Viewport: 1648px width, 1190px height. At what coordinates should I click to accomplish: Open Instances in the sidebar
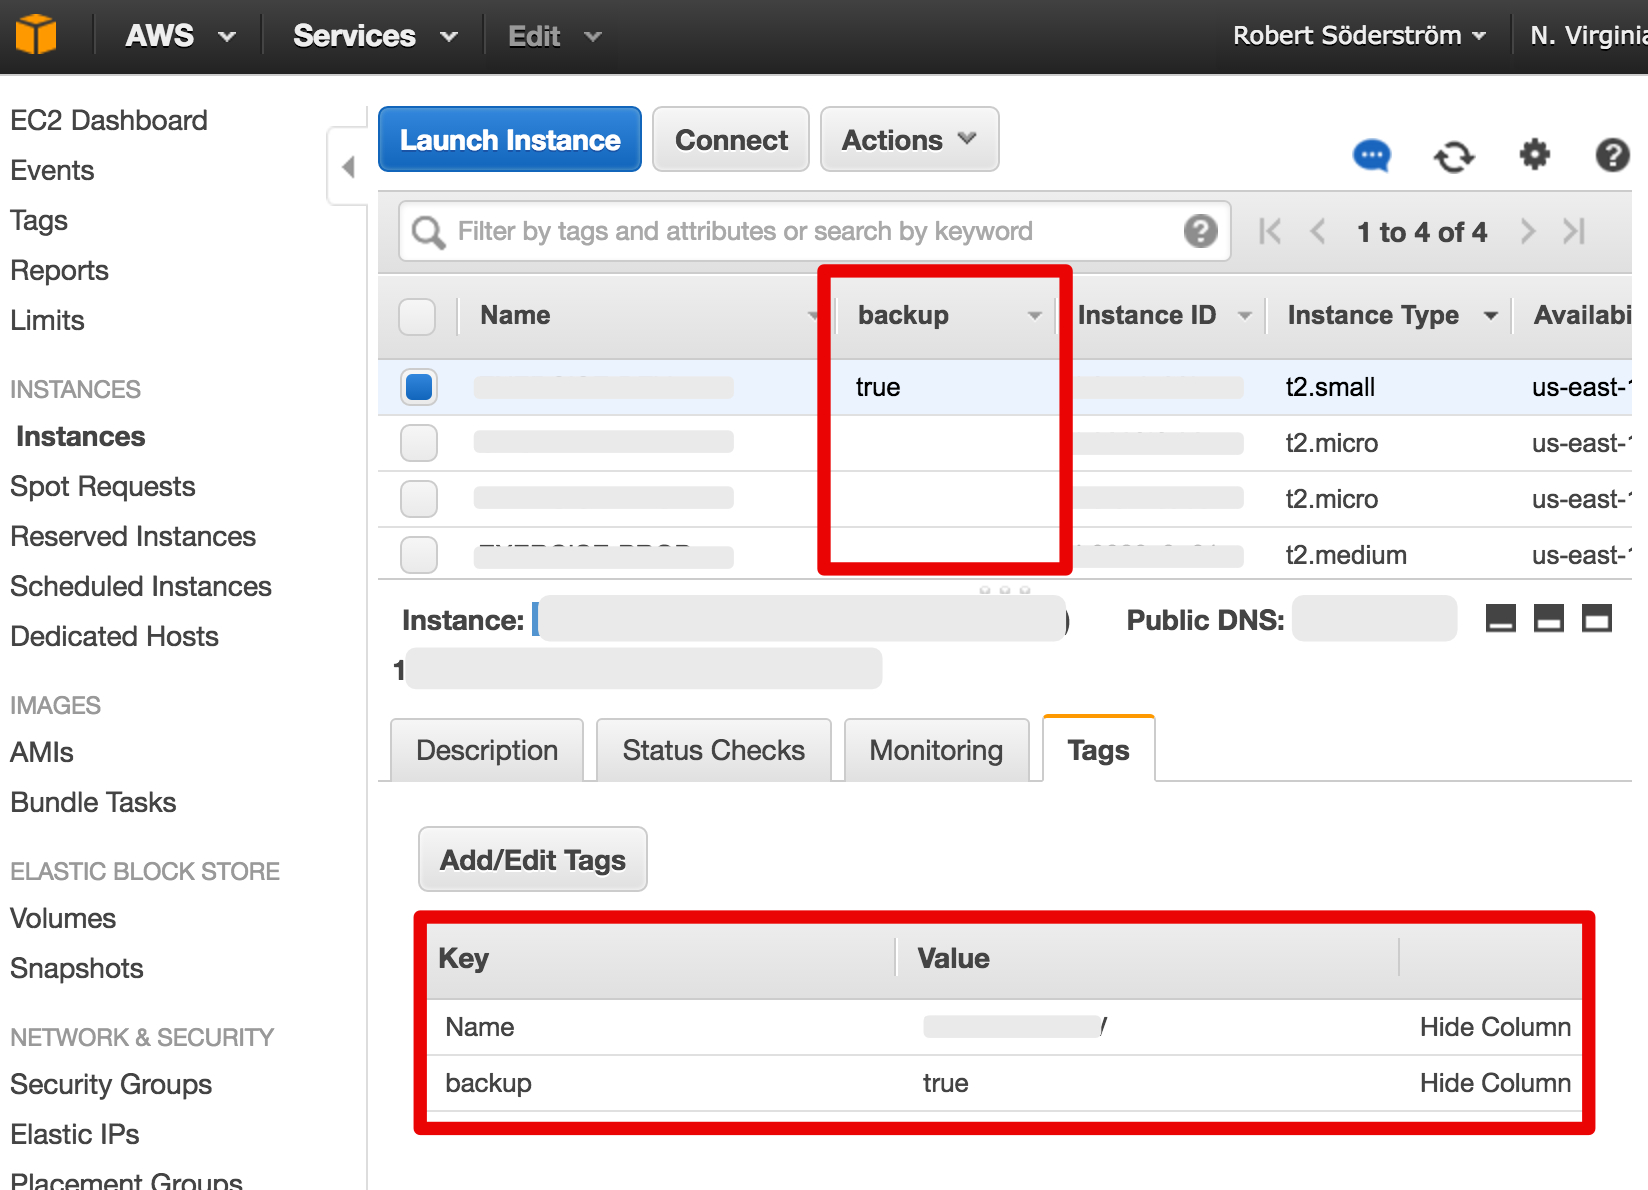[81, 436]
